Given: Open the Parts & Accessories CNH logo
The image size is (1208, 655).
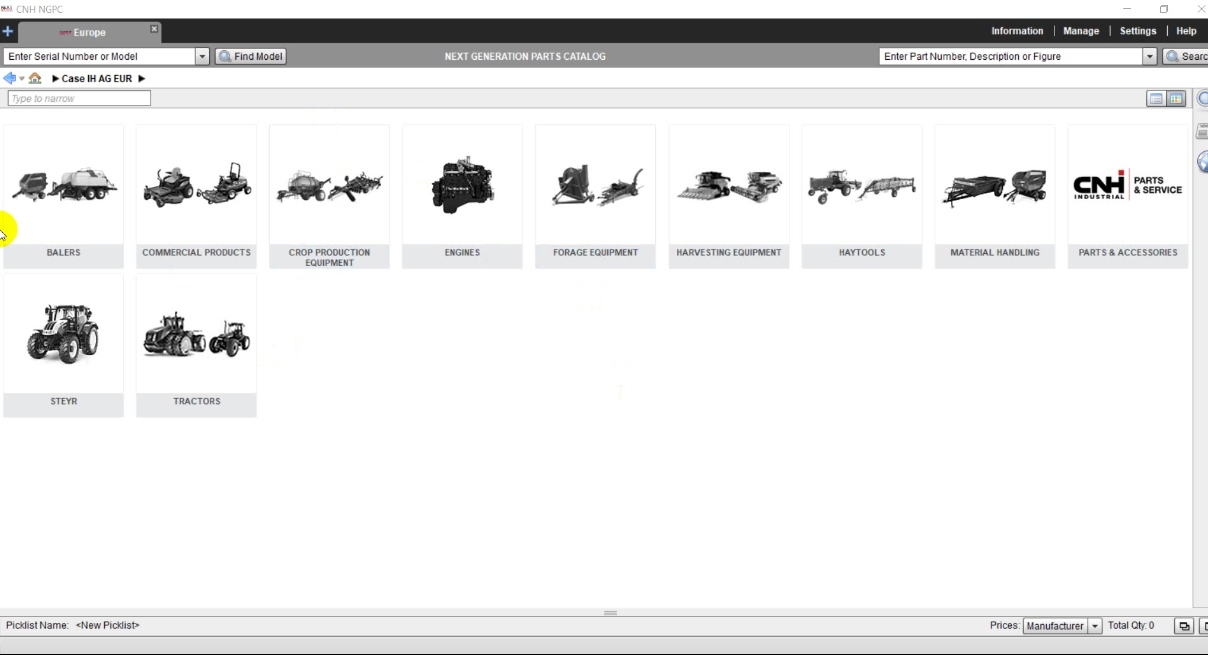Looking at the screenshot, I should [x=1128, y=185].
